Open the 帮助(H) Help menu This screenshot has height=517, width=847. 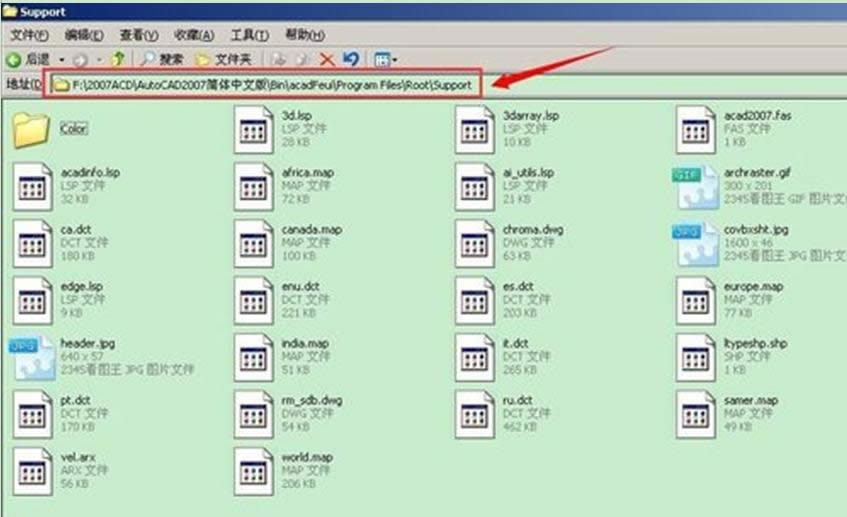(x=305, y=36)
